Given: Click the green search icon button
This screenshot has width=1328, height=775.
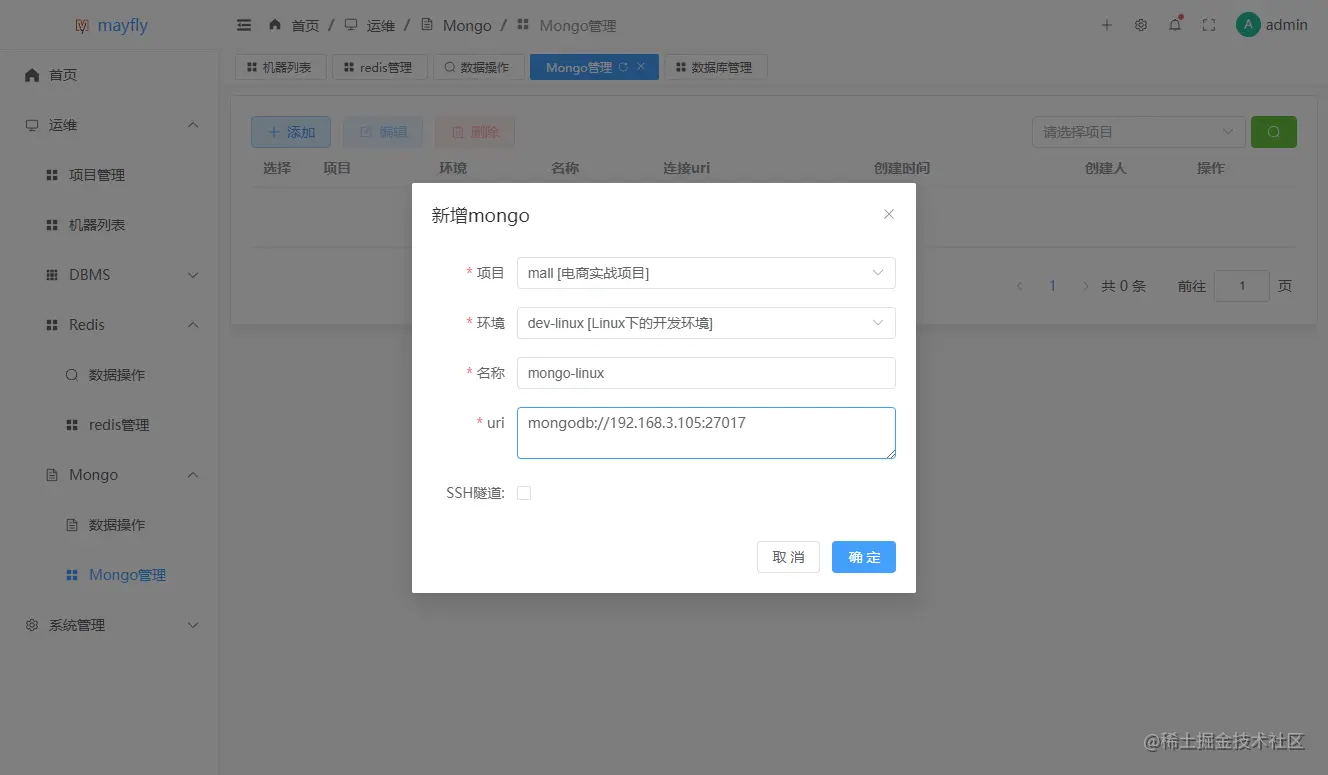Looking at the screenshot, I should [x=1274, y=132].
